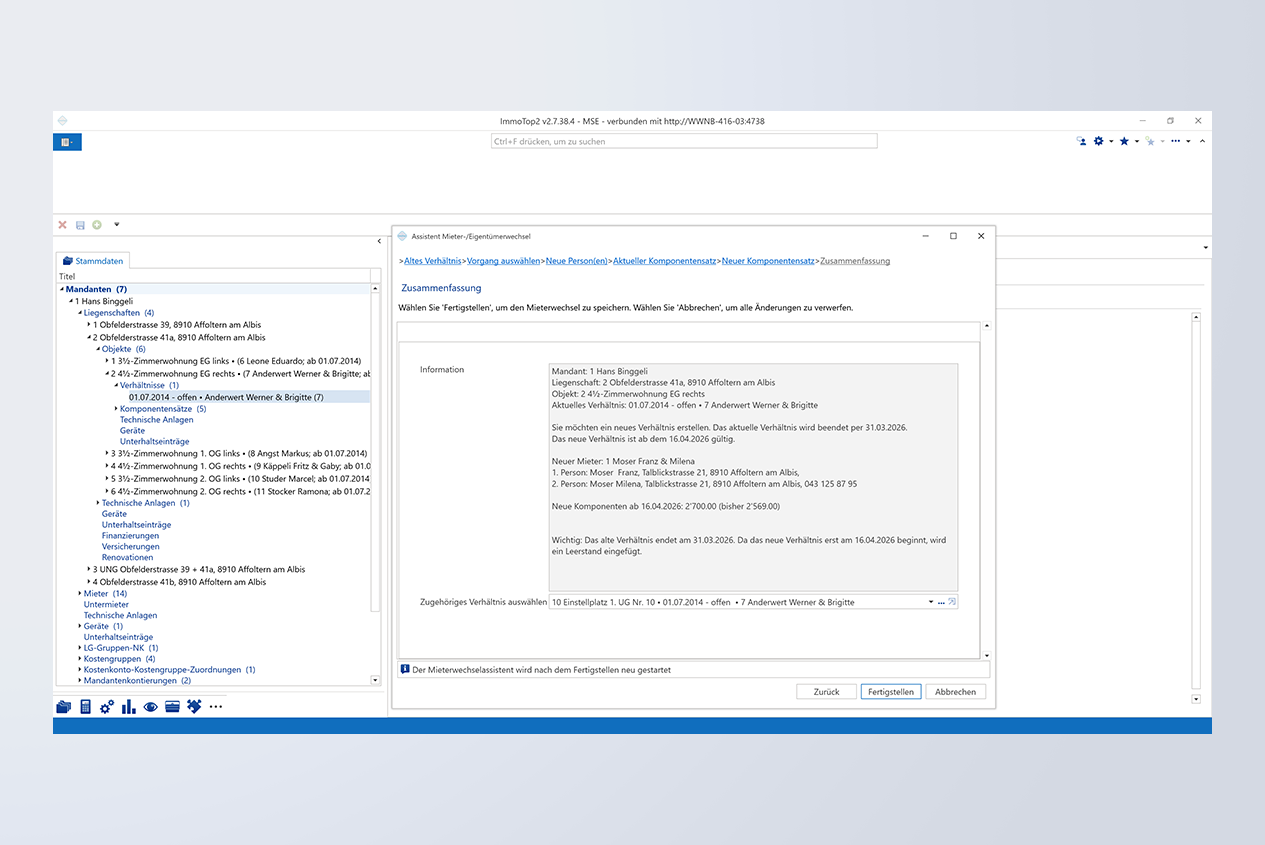The width and height of the screenshot is (1265, 845).
Task: Select the calculator icon in the bottom toolbar
Action: pyautogui.click(x=85, y=706)
